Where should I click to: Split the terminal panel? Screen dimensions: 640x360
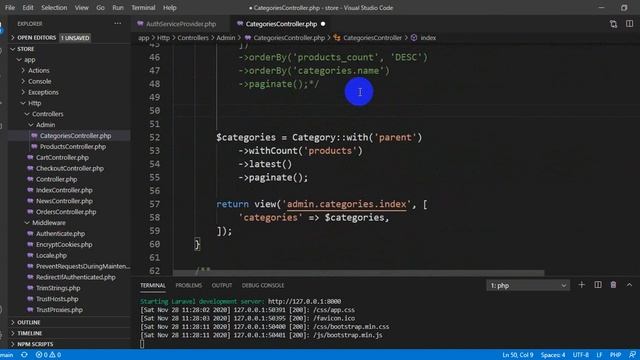pos(598,285)
